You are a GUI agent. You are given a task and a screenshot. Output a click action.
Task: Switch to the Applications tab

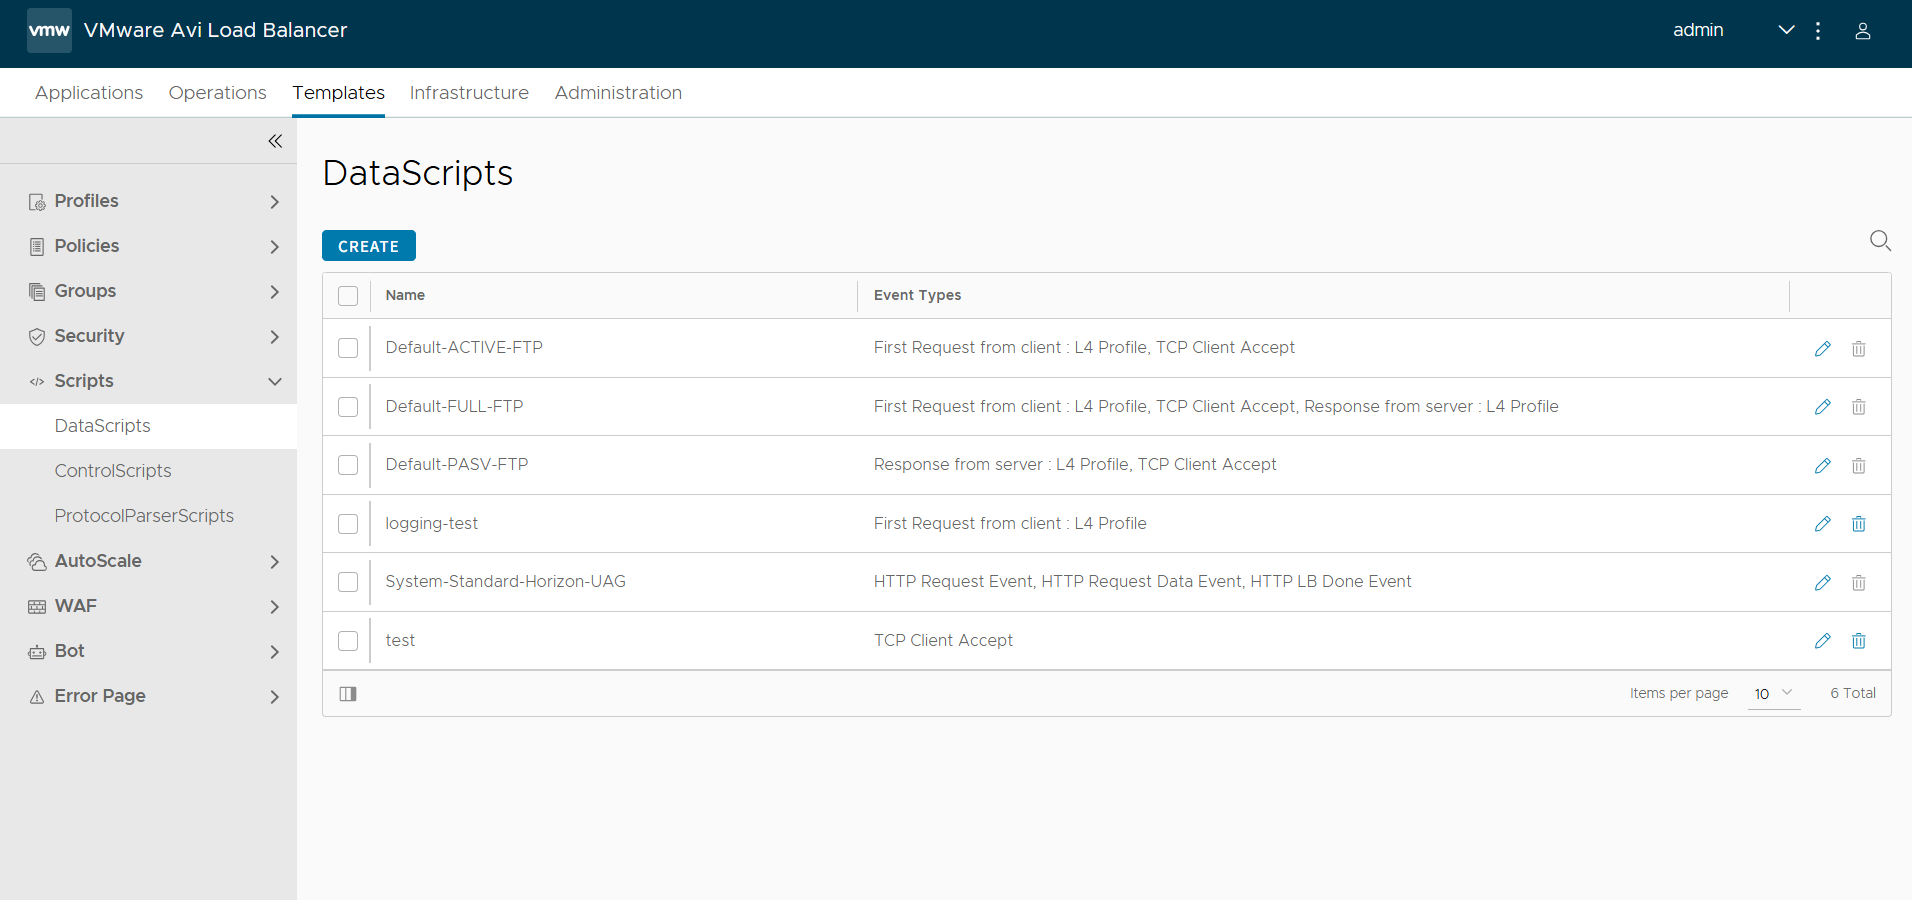point(89,93)
